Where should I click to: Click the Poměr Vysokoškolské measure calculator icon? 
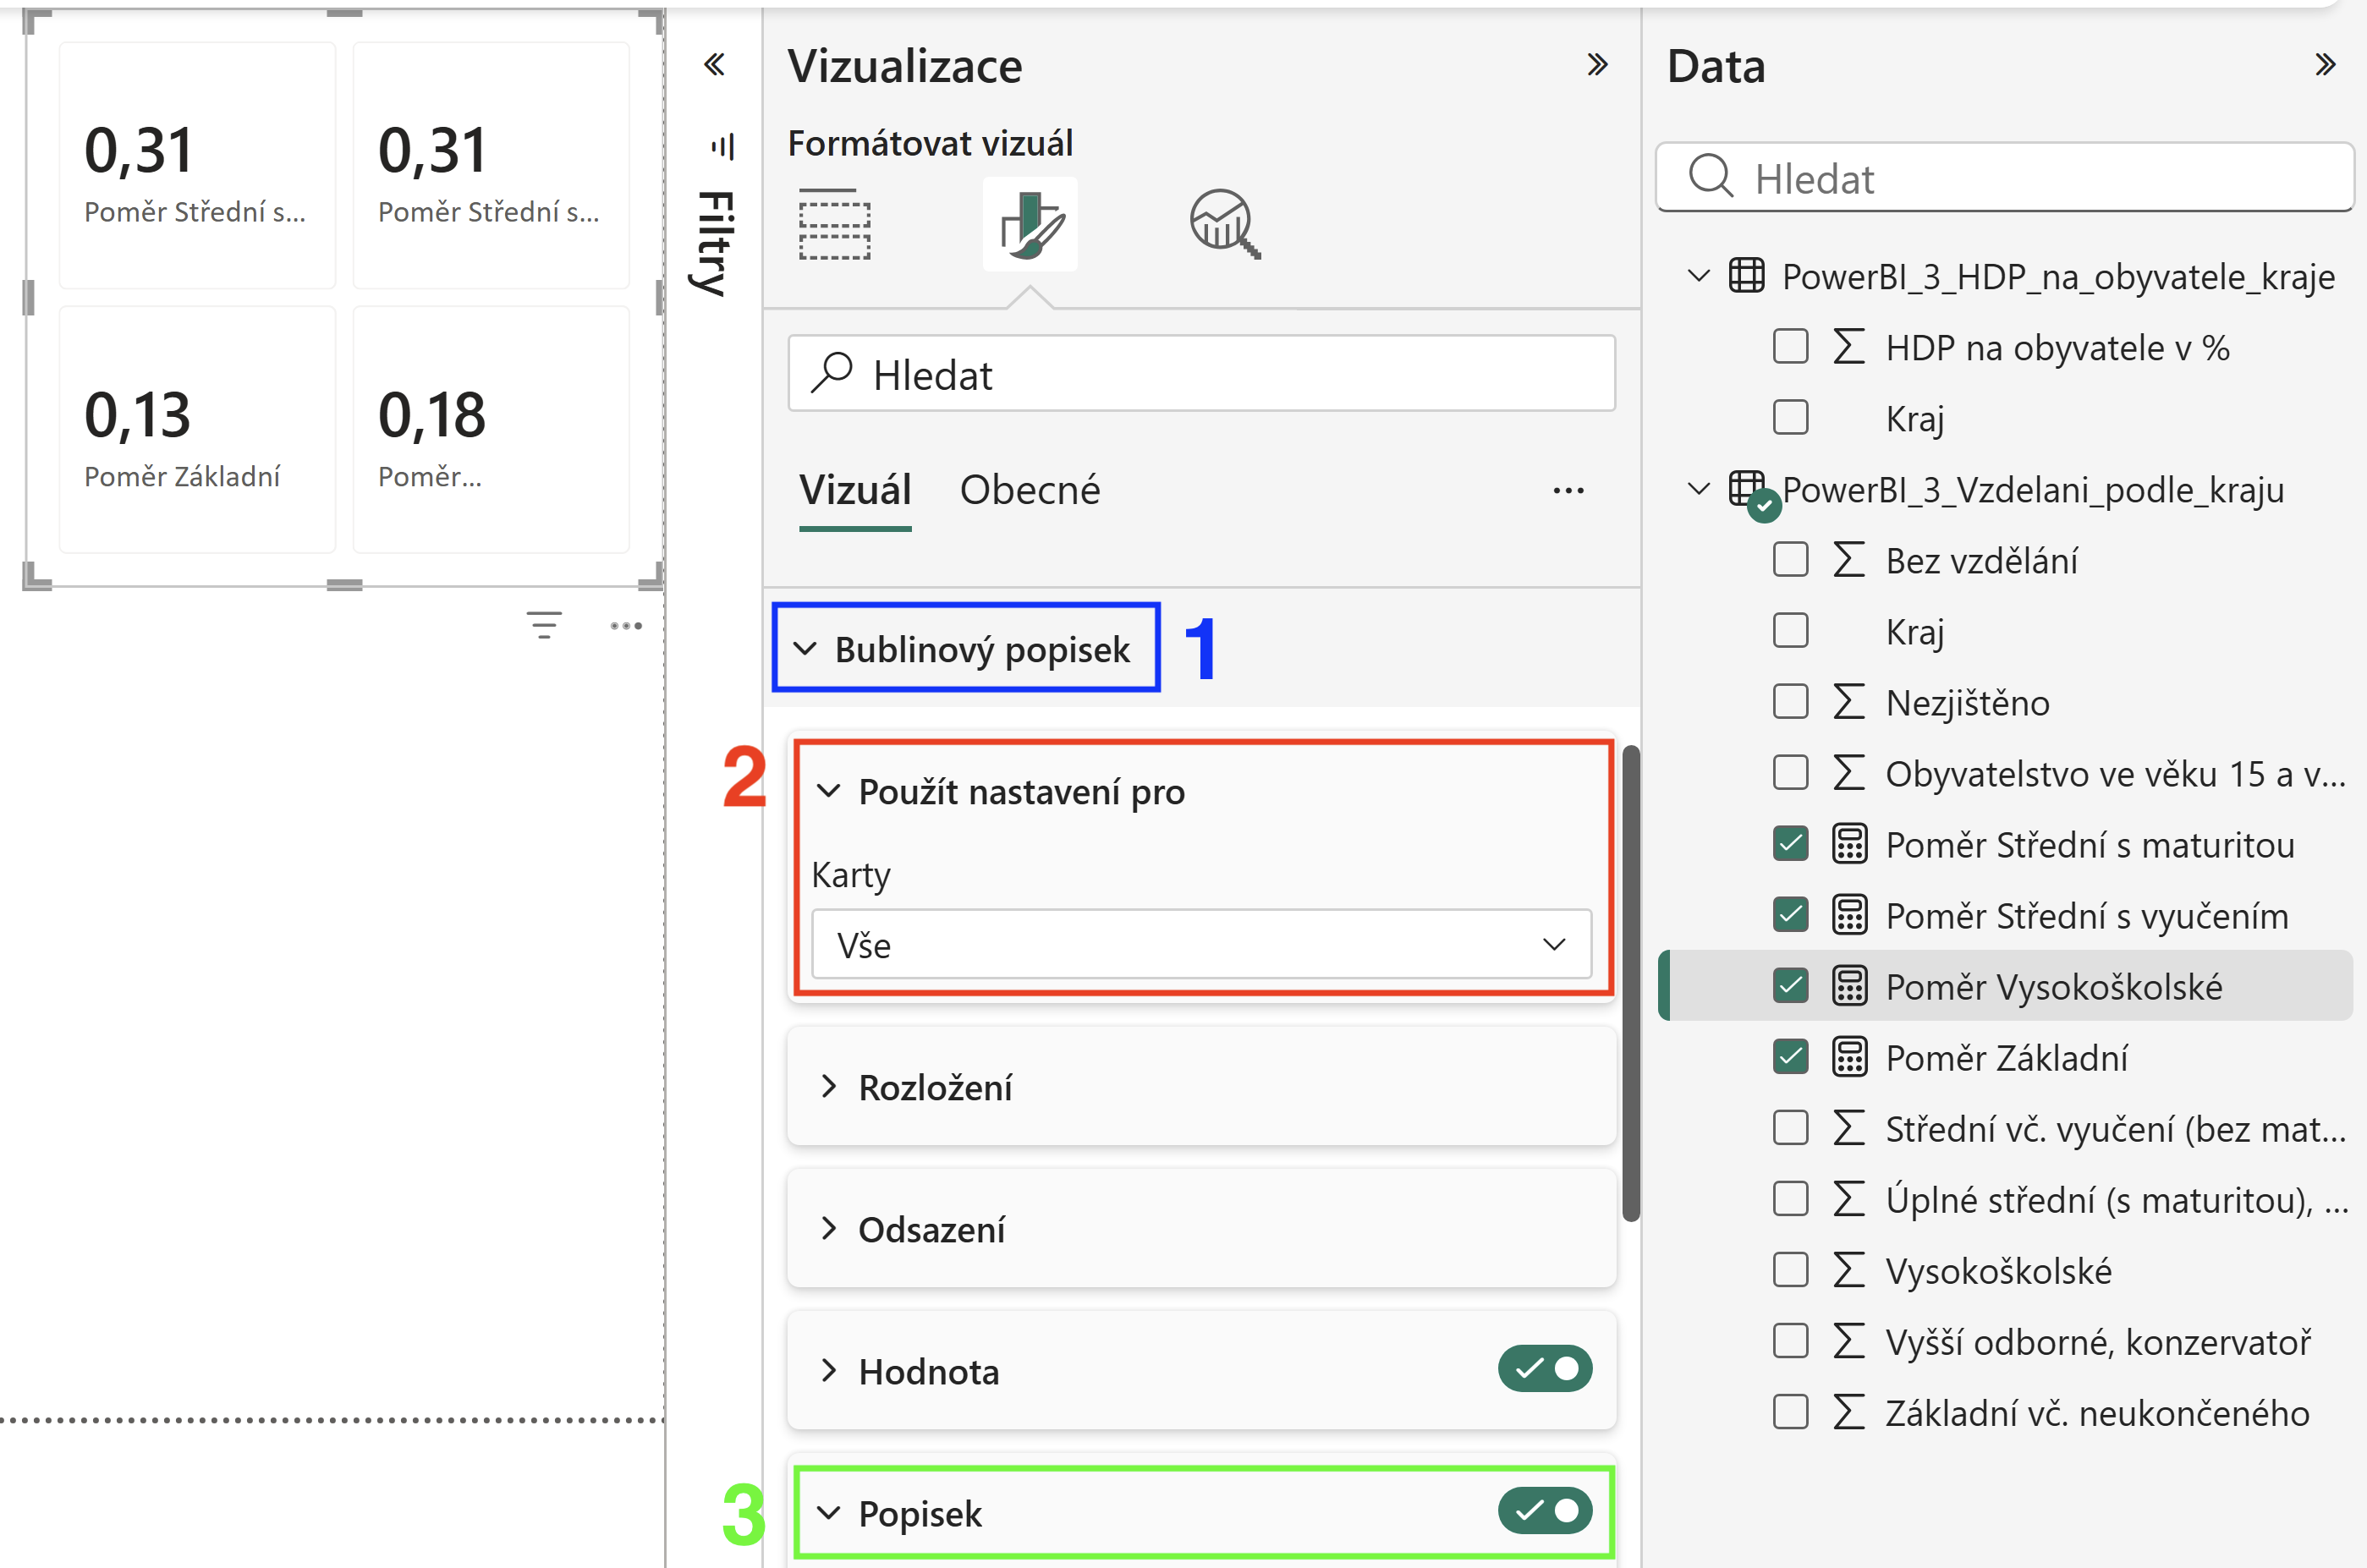[x=1849, y=986]
